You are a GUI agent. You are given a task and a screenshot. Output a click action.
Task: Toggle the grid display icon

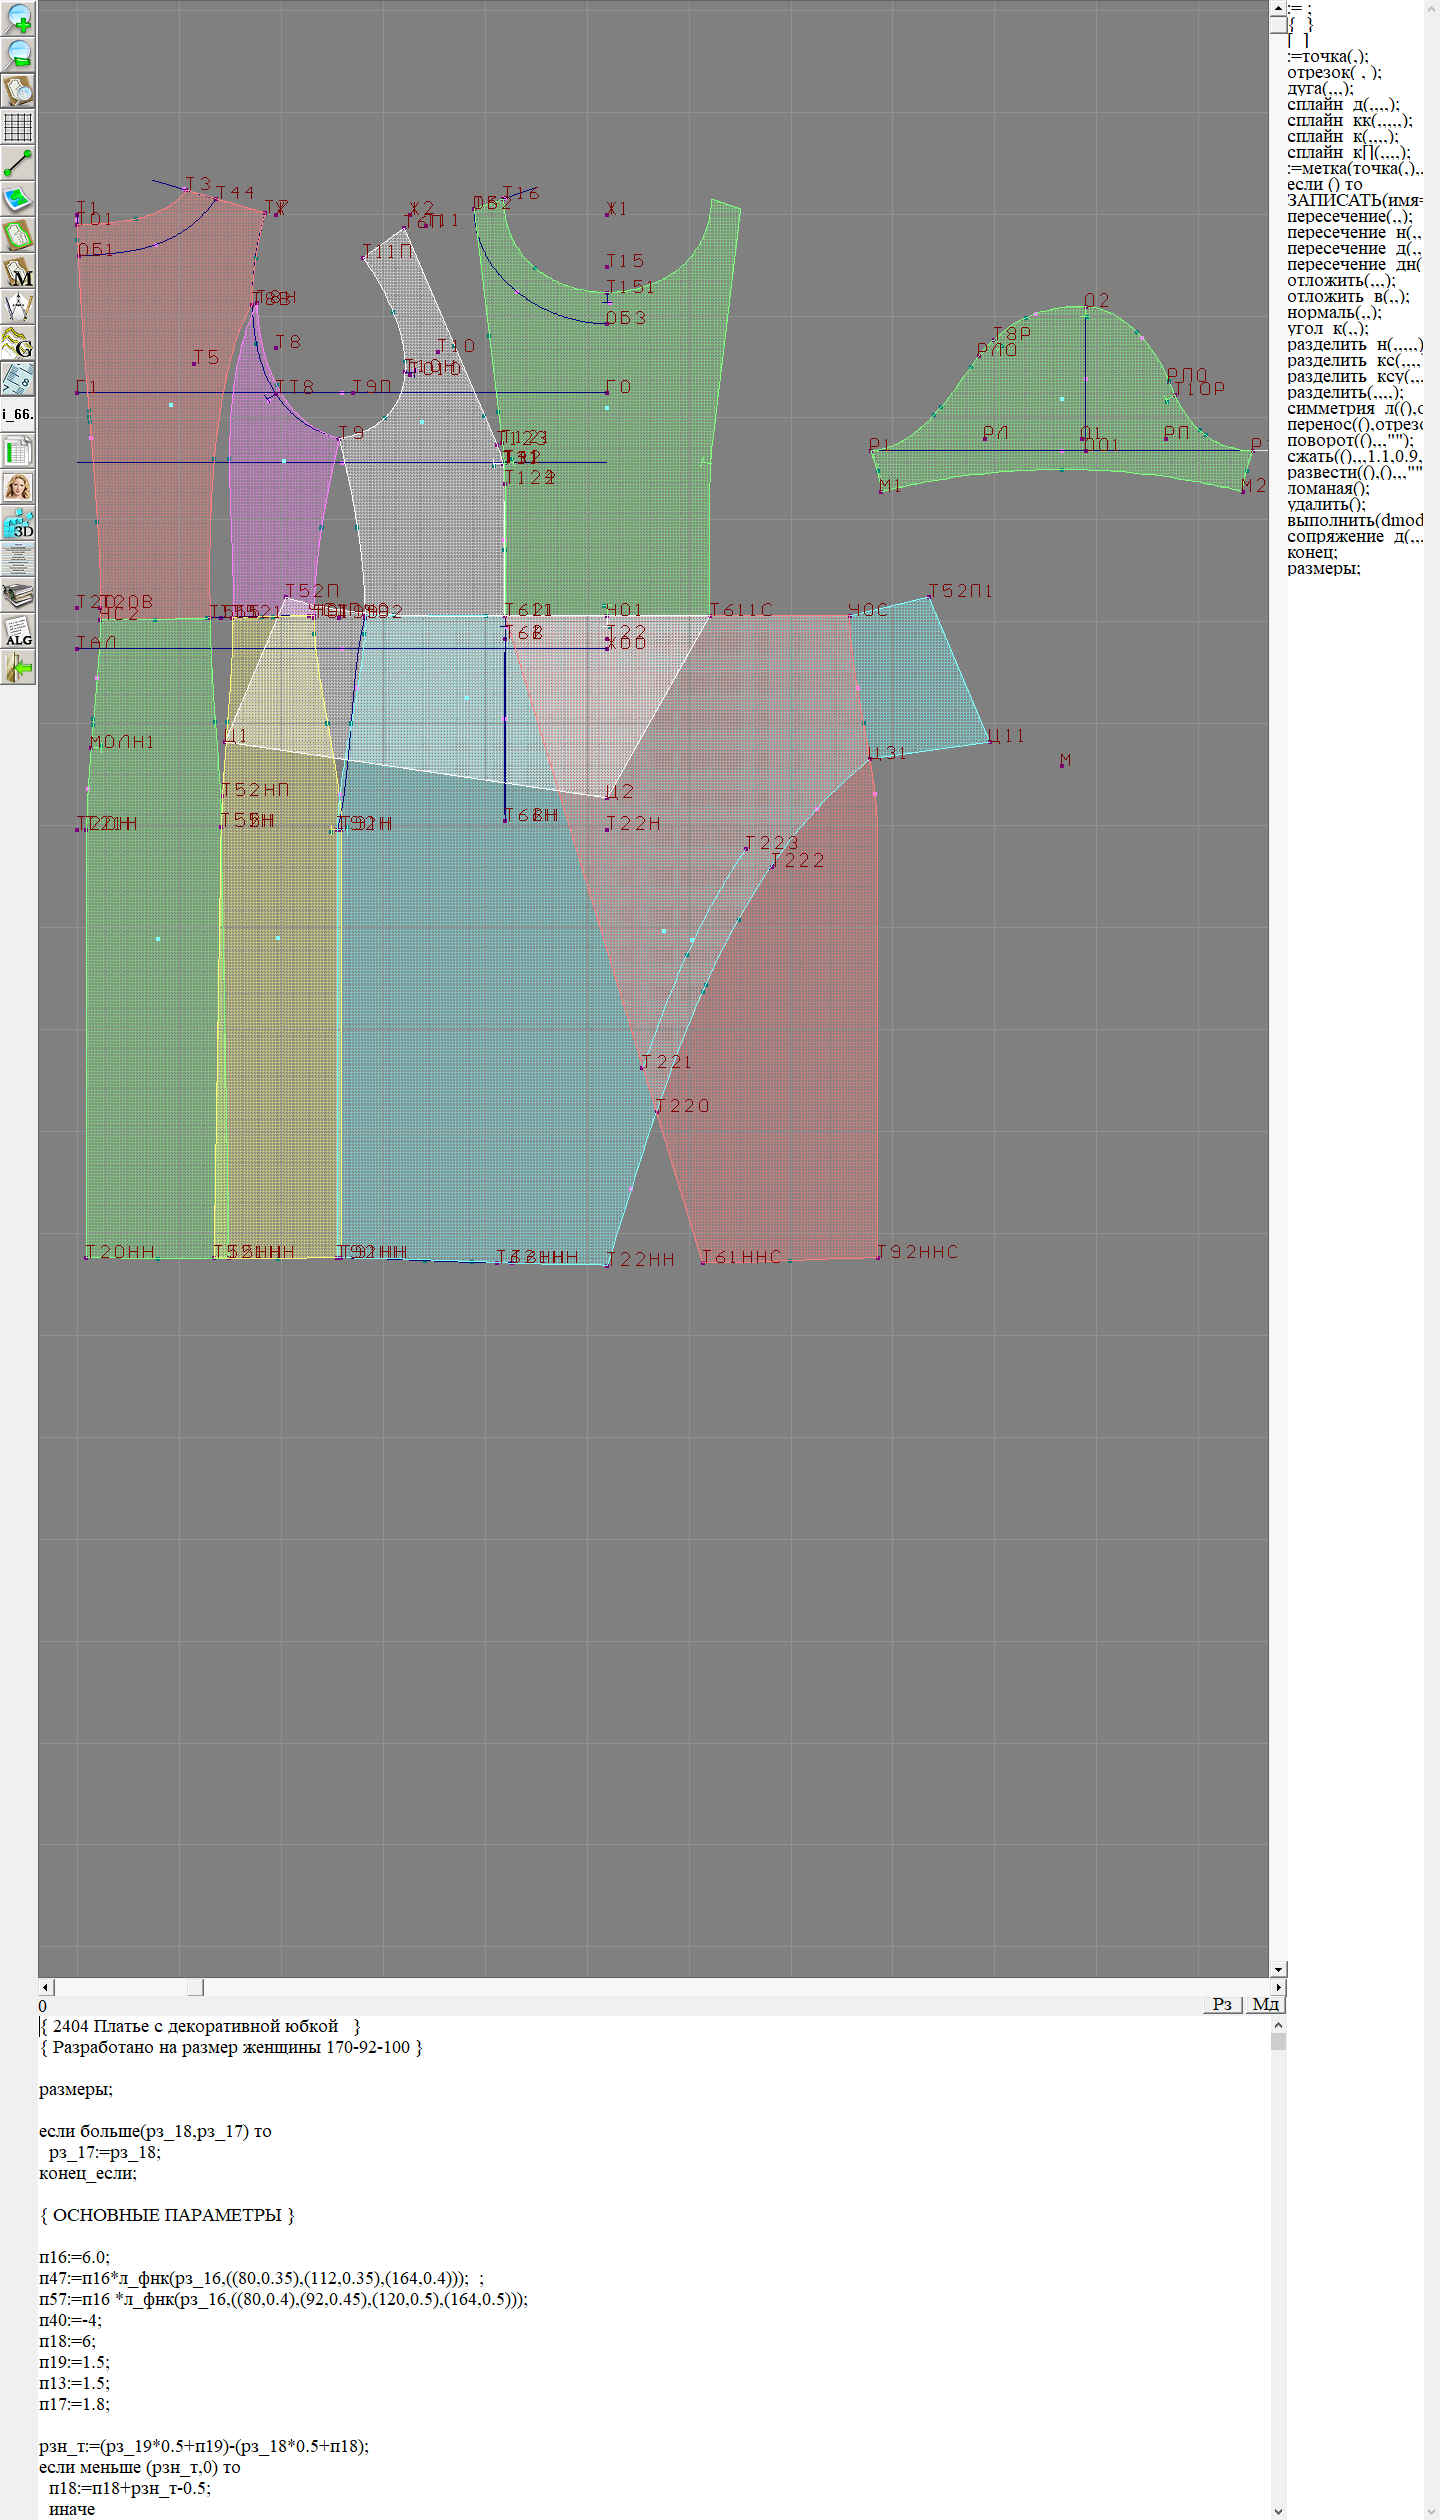[x=18, y=127]
